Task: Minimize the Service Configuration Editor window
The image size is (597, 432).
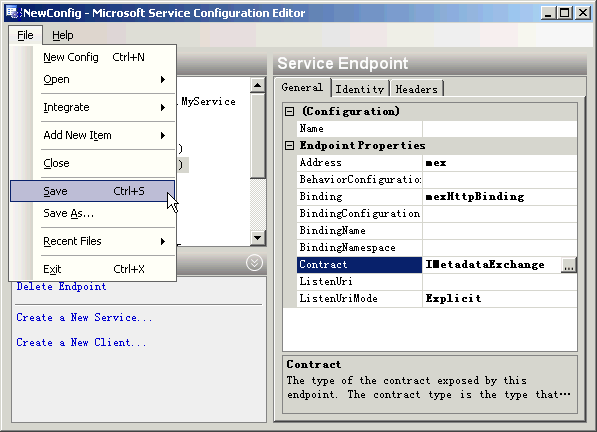Action: click(x=548, y=13)
